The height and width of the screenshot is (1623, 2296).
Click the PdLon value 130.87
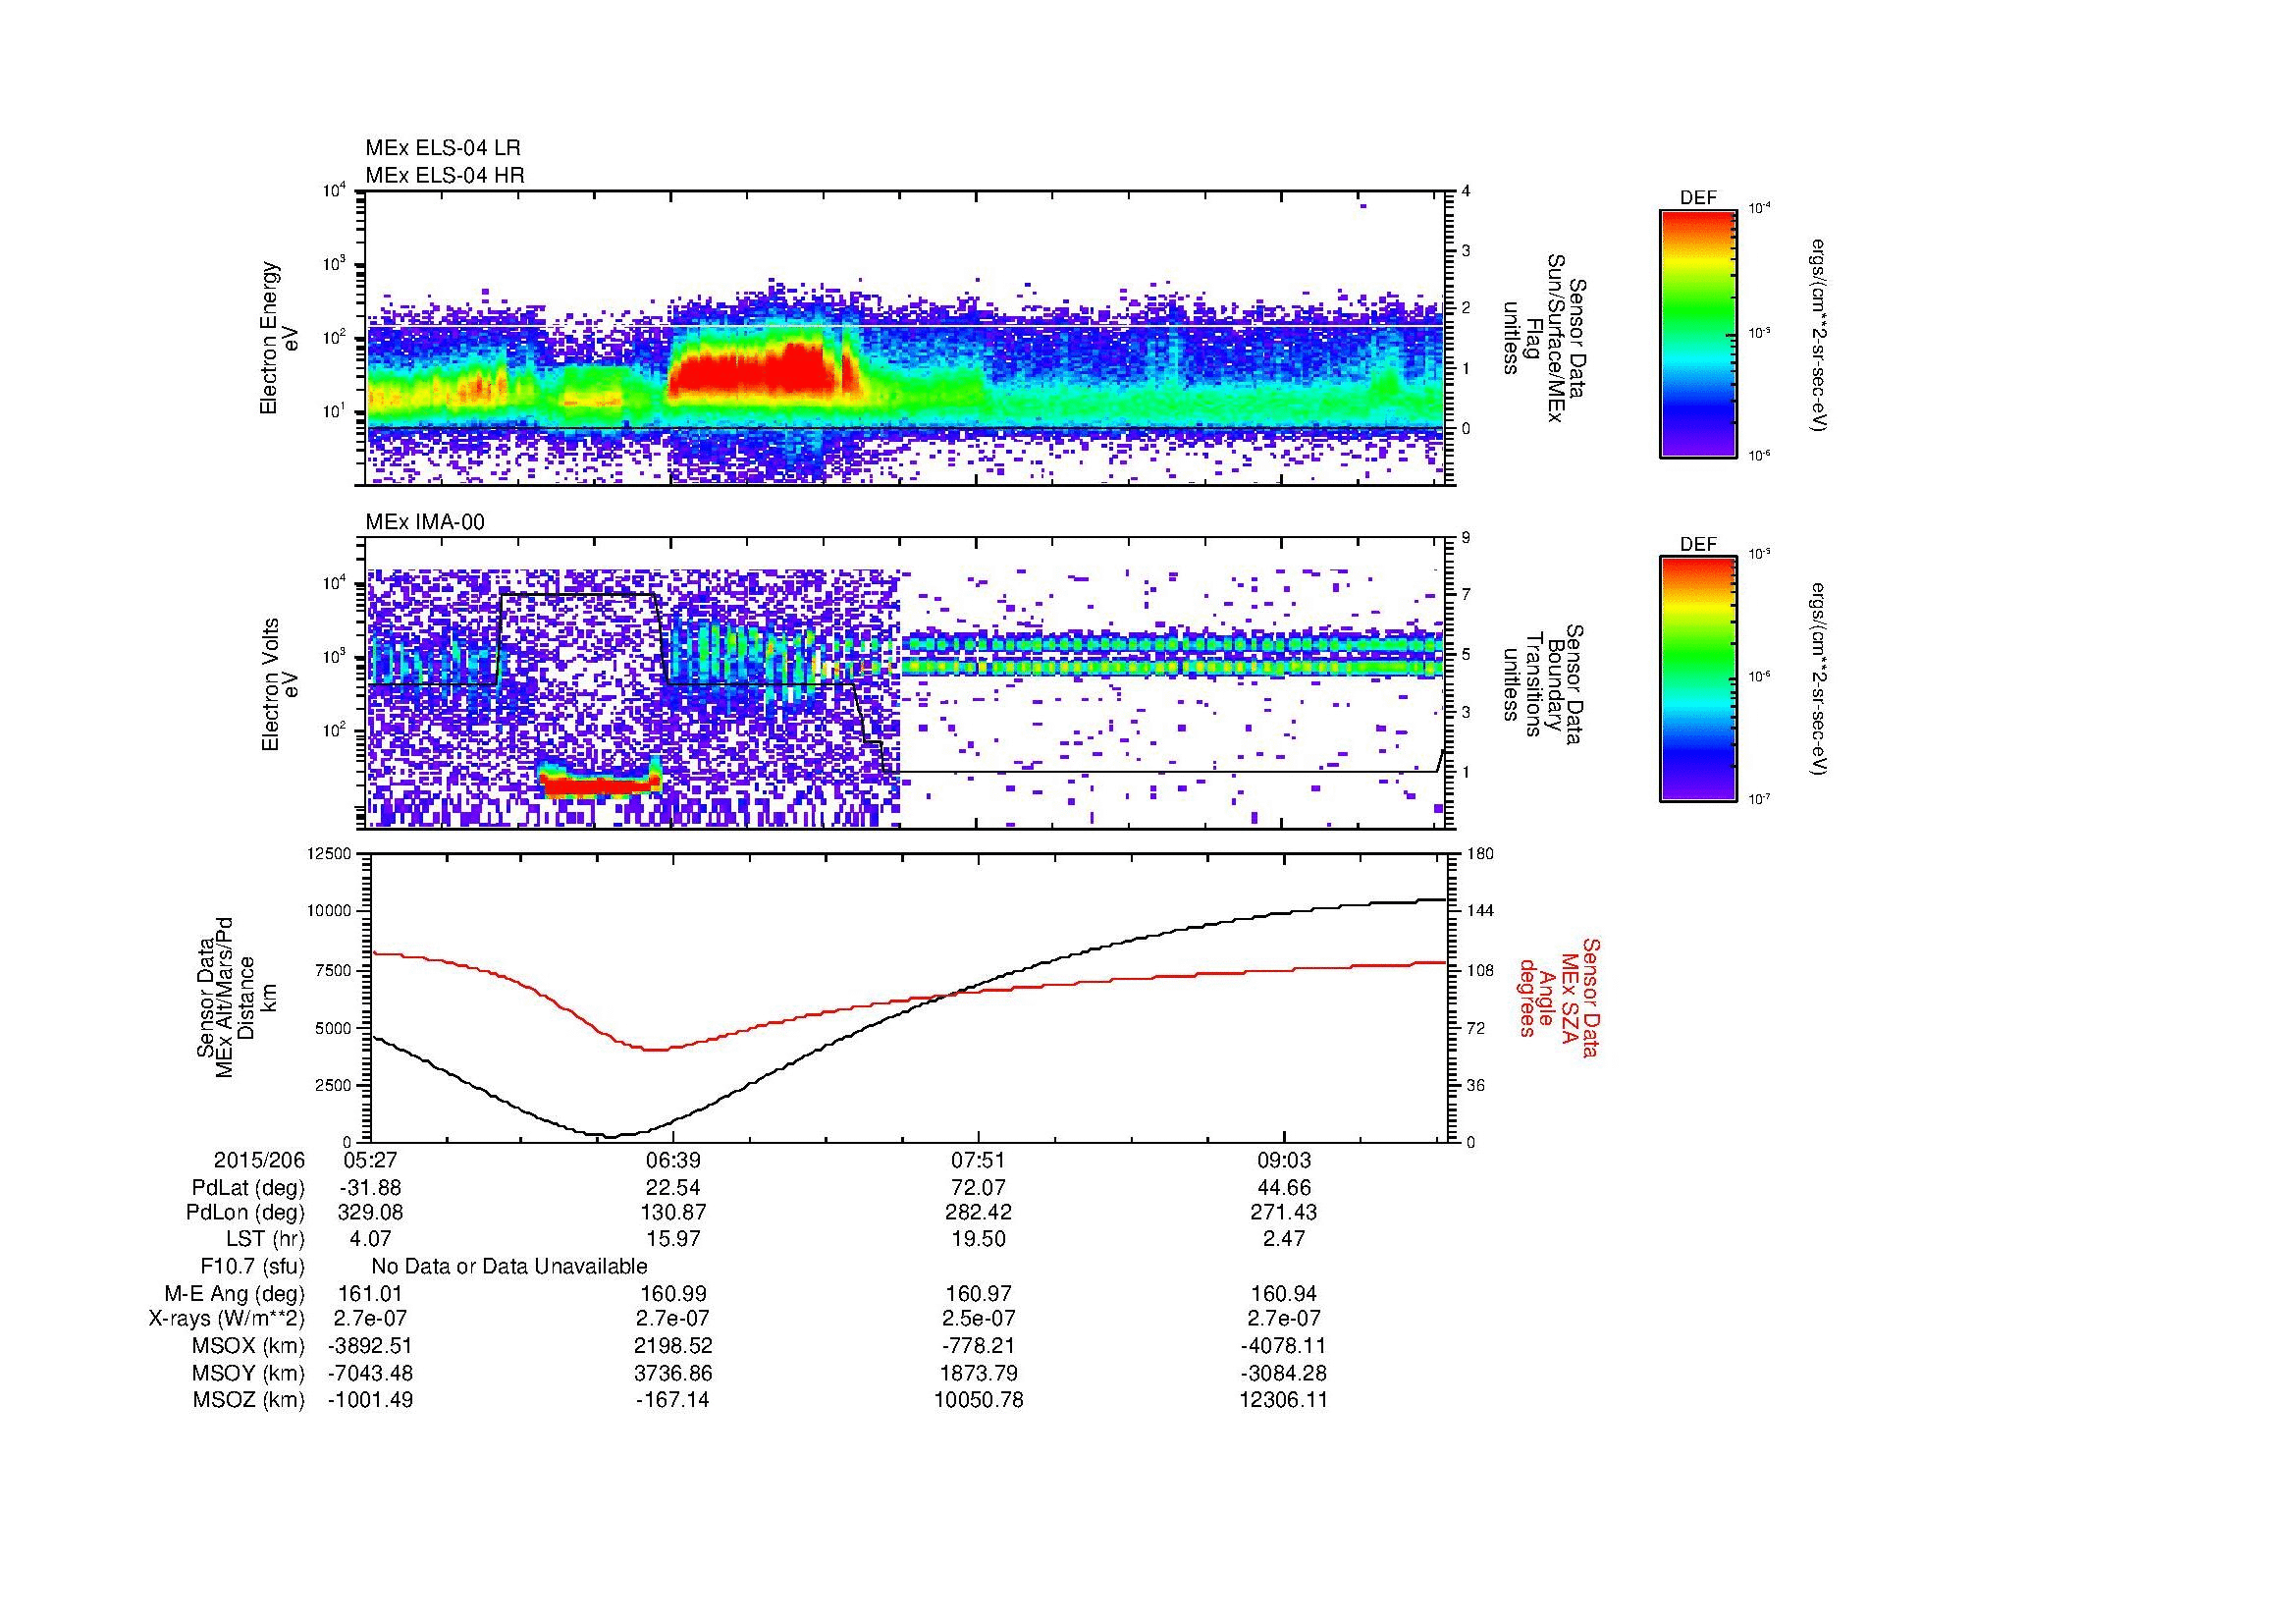pos(673,1212)
